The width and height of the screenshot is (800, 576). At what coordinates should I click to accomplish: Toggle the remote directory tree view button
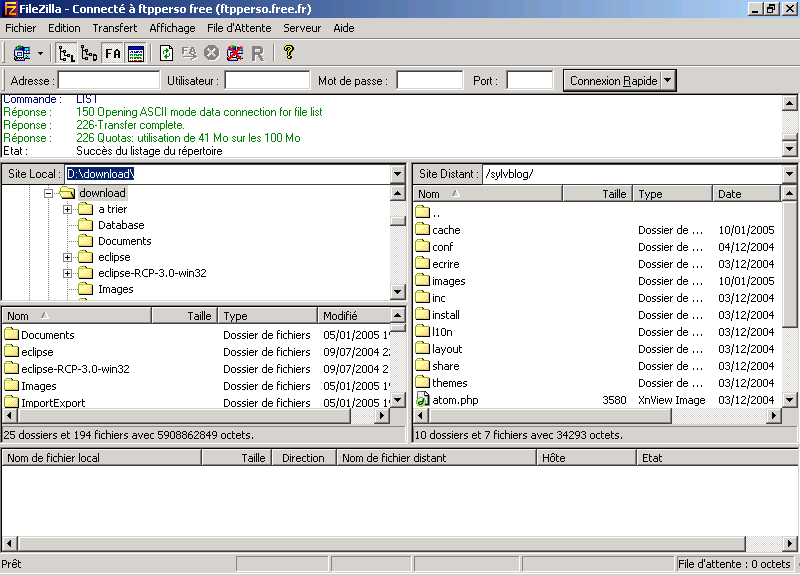(89, 53)
